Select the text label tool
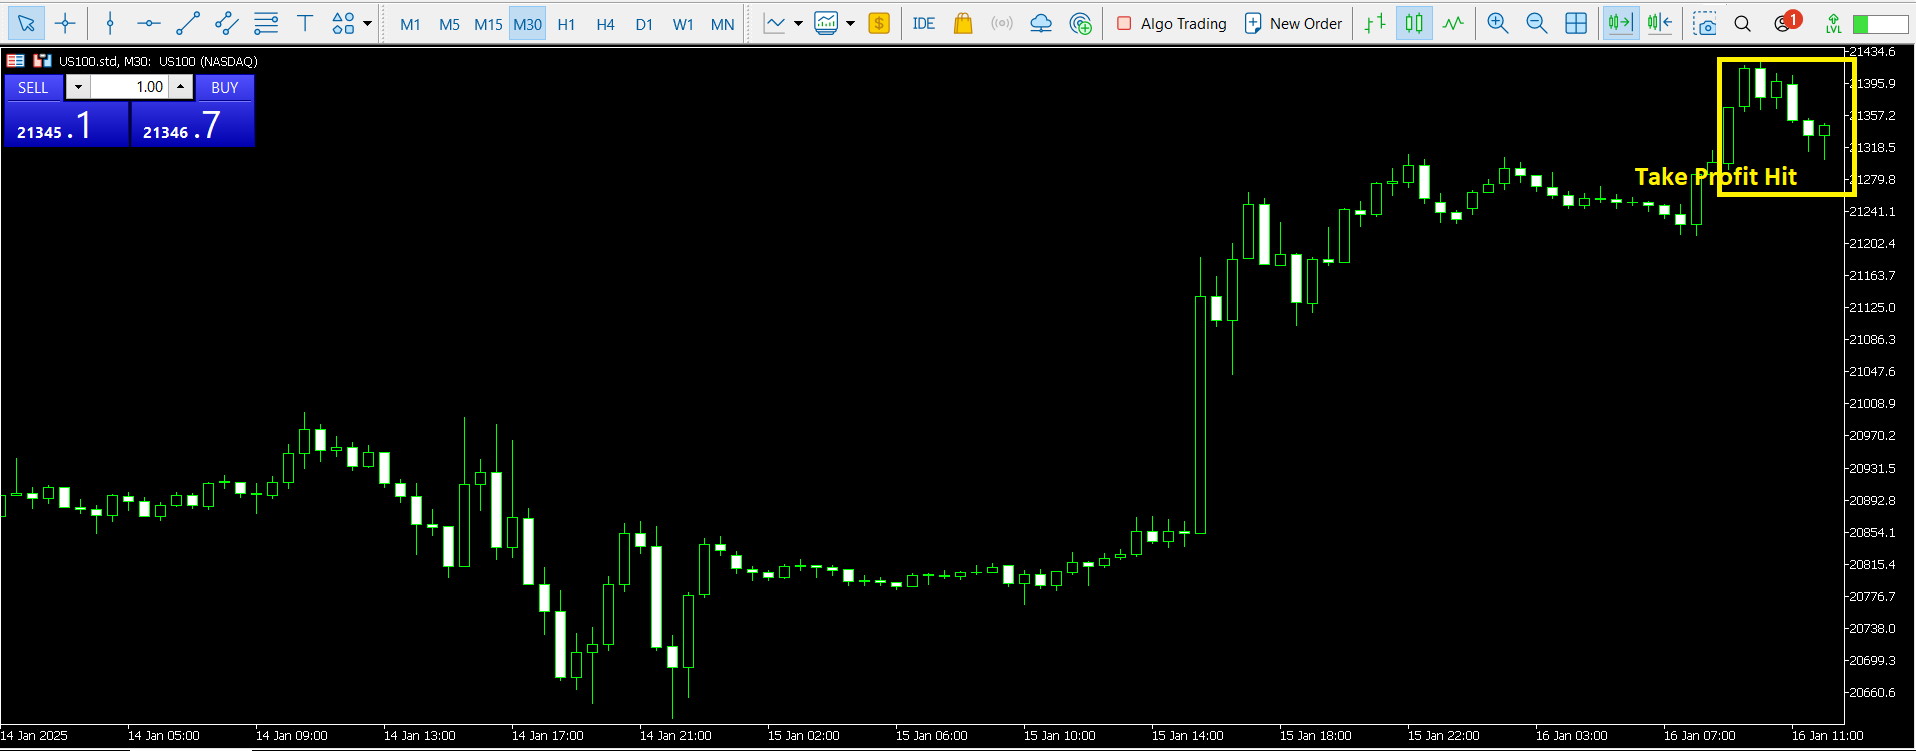1916x751 pixels. pos(305,24)
